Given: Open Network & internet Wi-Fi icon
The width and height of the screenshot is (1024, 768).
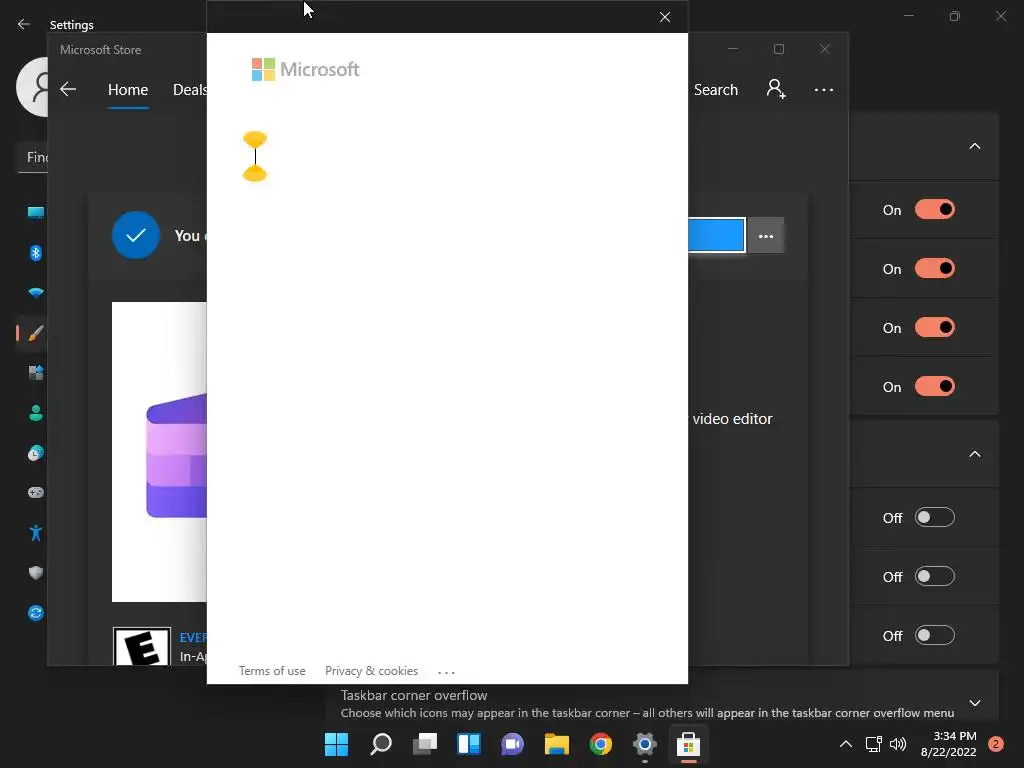Looking at the screenshot, I should (x=36, y=293).
